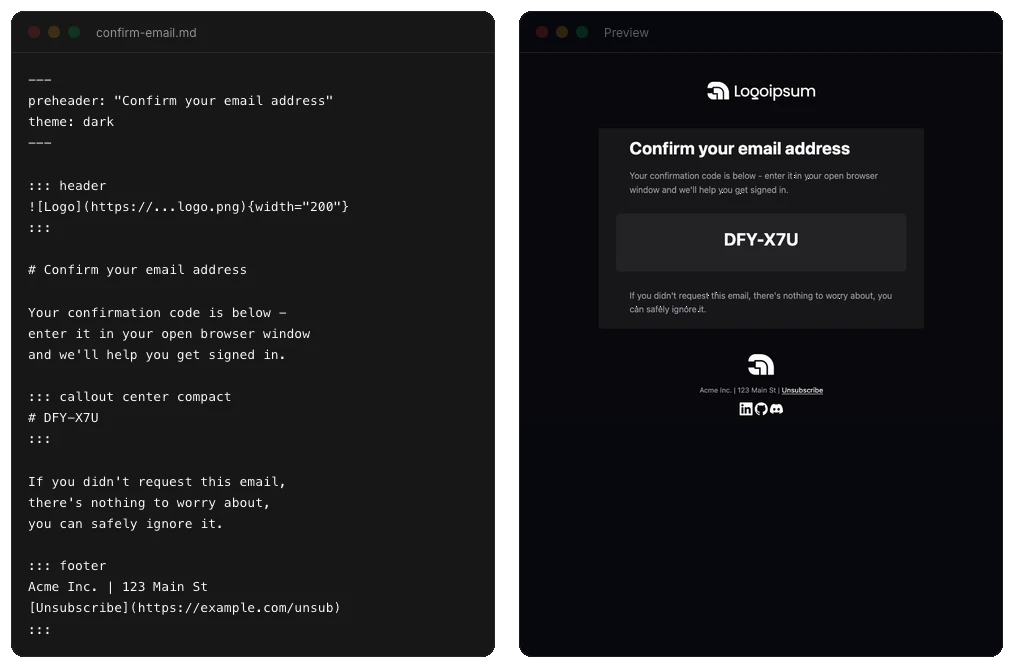This screenshot has height=667, width=1012.
Task: Click the red traffic-light dot on the editor window
Action: [x=34, y=32]
